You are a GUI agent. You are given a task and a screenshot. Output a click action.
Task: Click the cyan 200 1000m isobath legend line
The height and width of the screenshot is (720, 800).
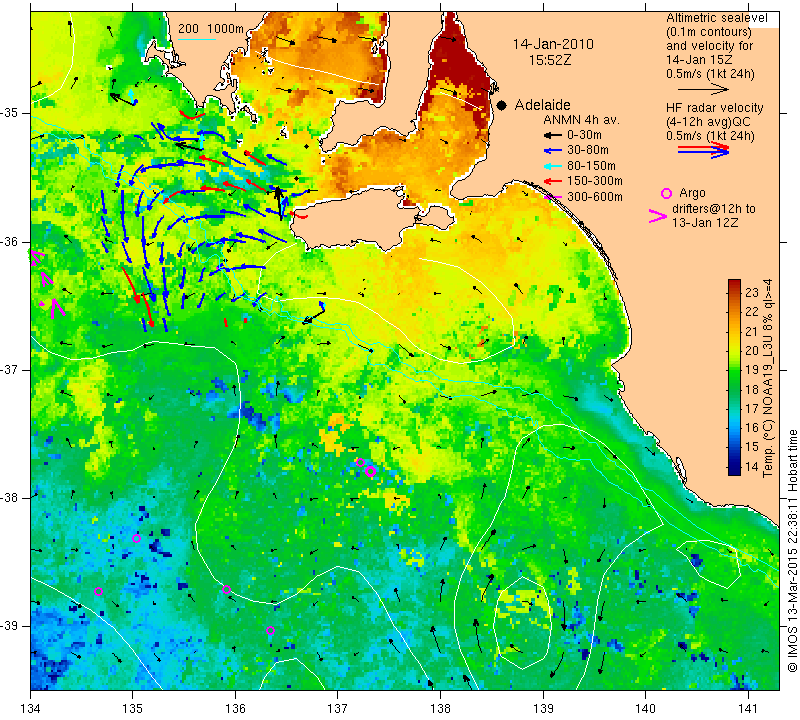click(x=197, y=39)
